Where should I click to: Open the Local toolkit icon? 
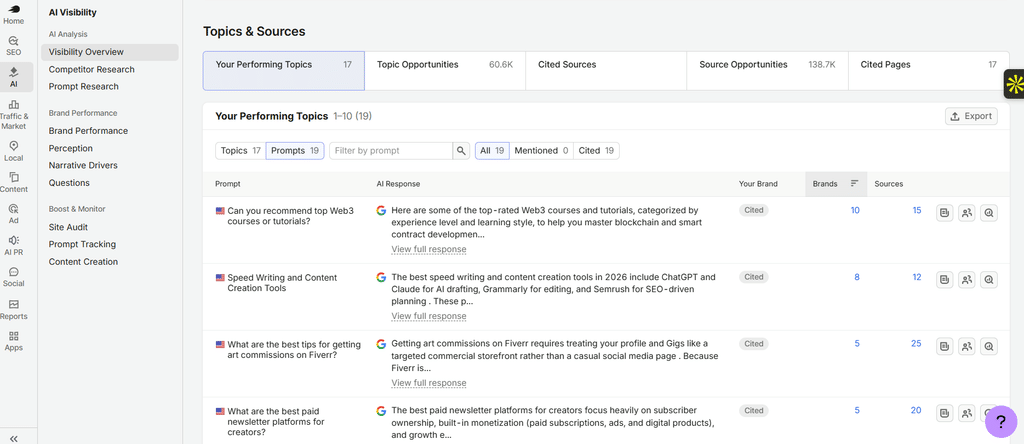point(14,151)
